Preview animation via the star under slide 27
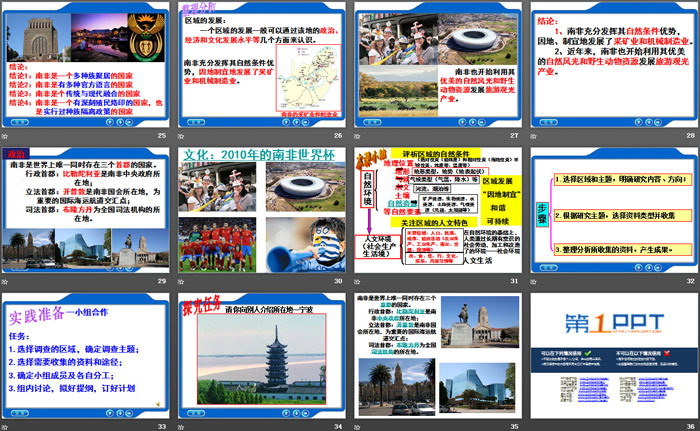The height and width of the screenshot is (431, 700). [357, 136]
